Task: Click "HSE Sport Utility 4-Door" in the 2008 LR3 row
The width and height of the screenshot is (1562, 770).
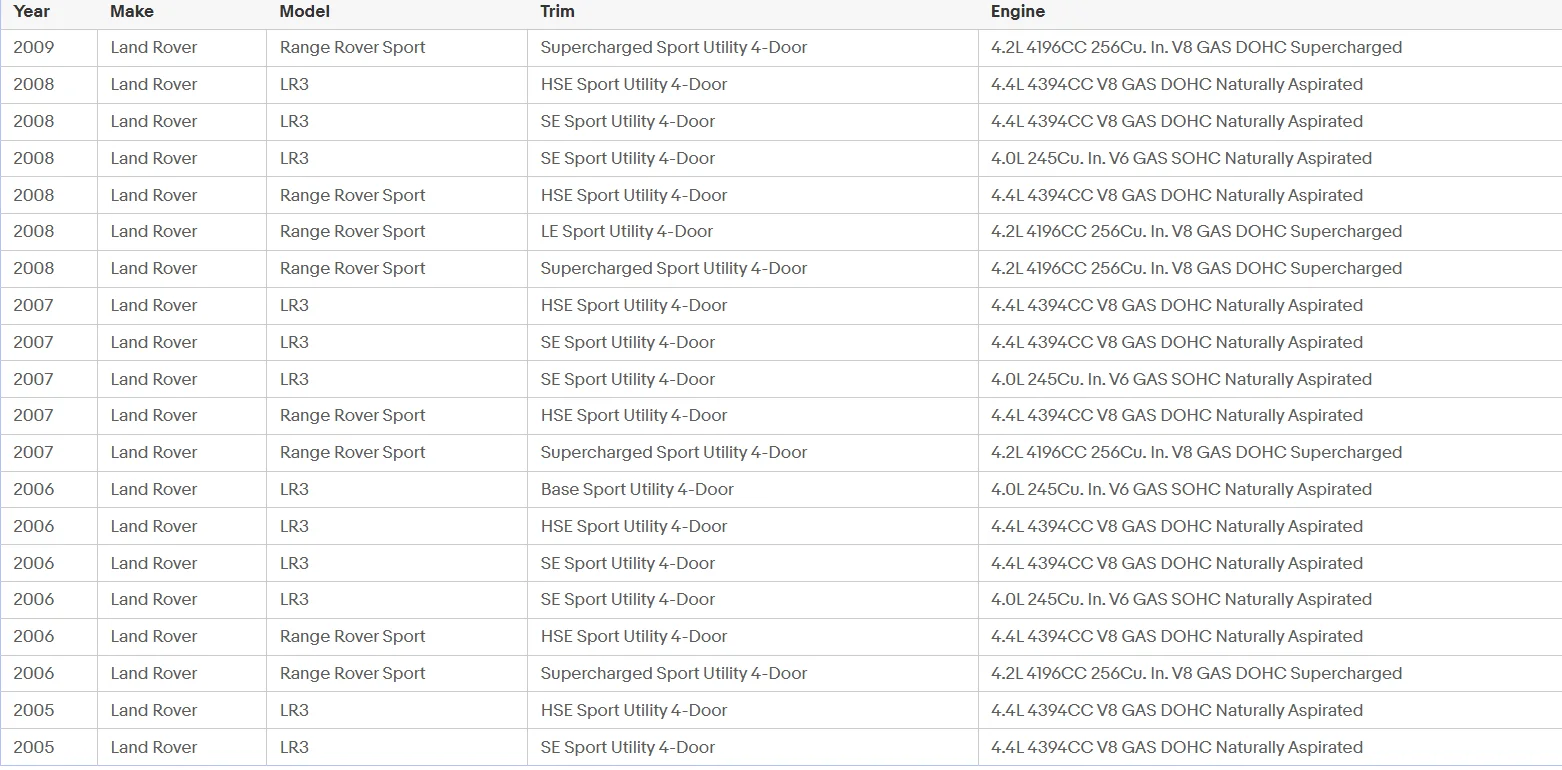Action: (x=634, y=85)
